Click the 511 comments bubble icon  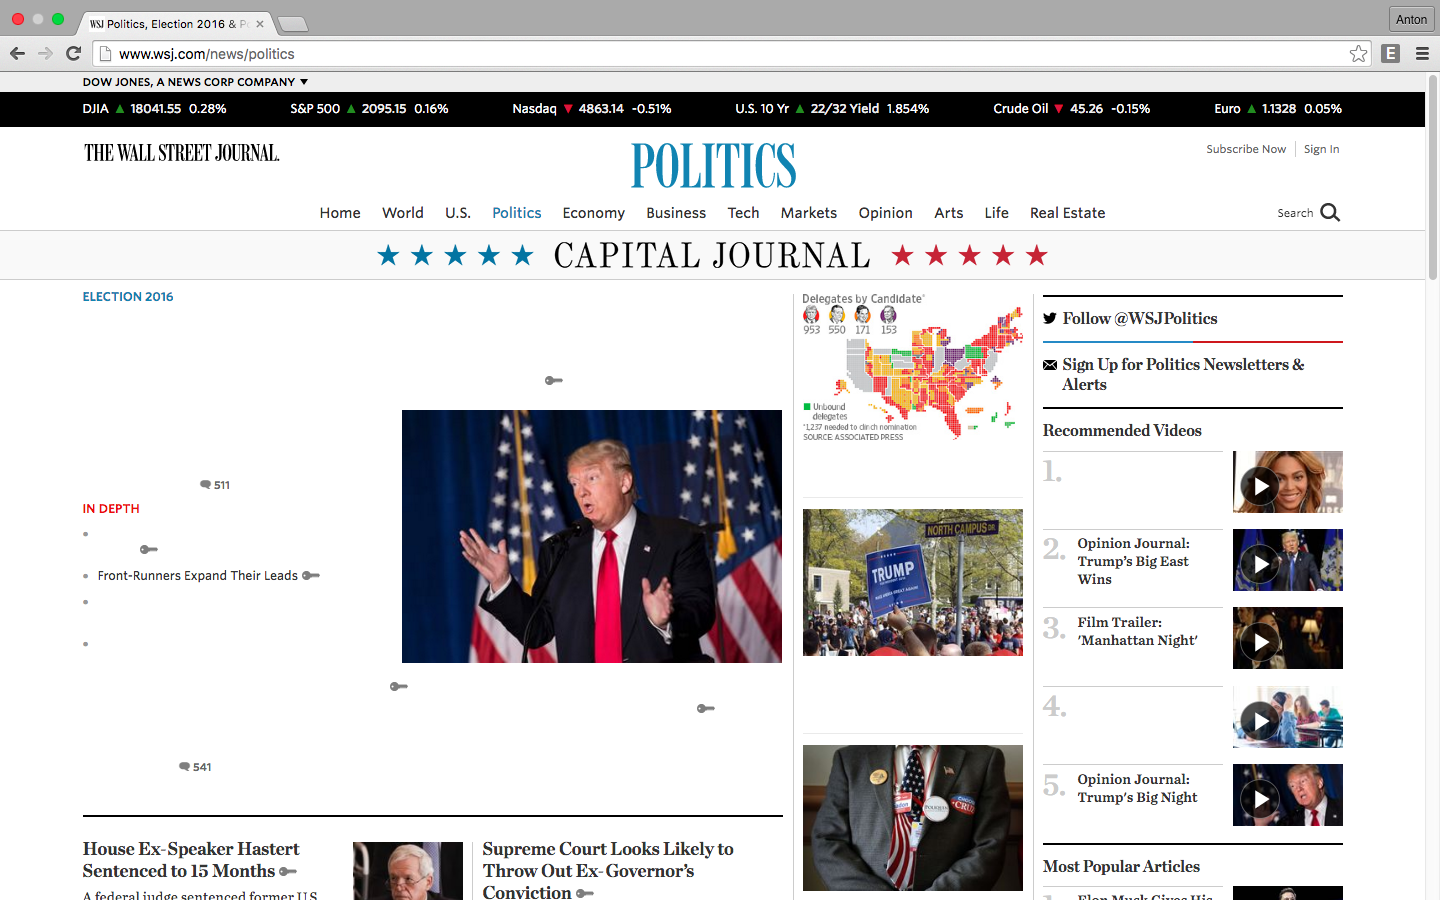205,485
